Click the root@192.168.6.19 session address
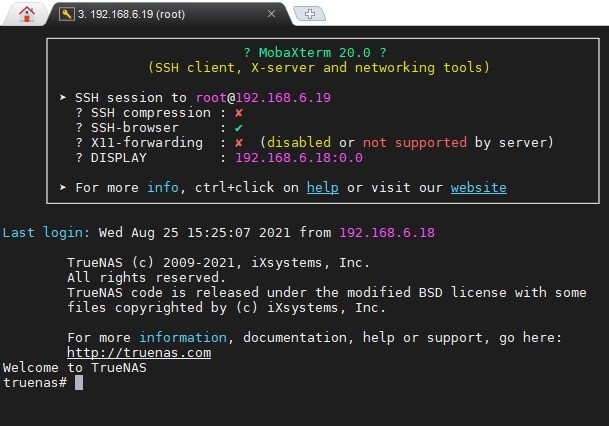609x426 pixels. point(263,97)
